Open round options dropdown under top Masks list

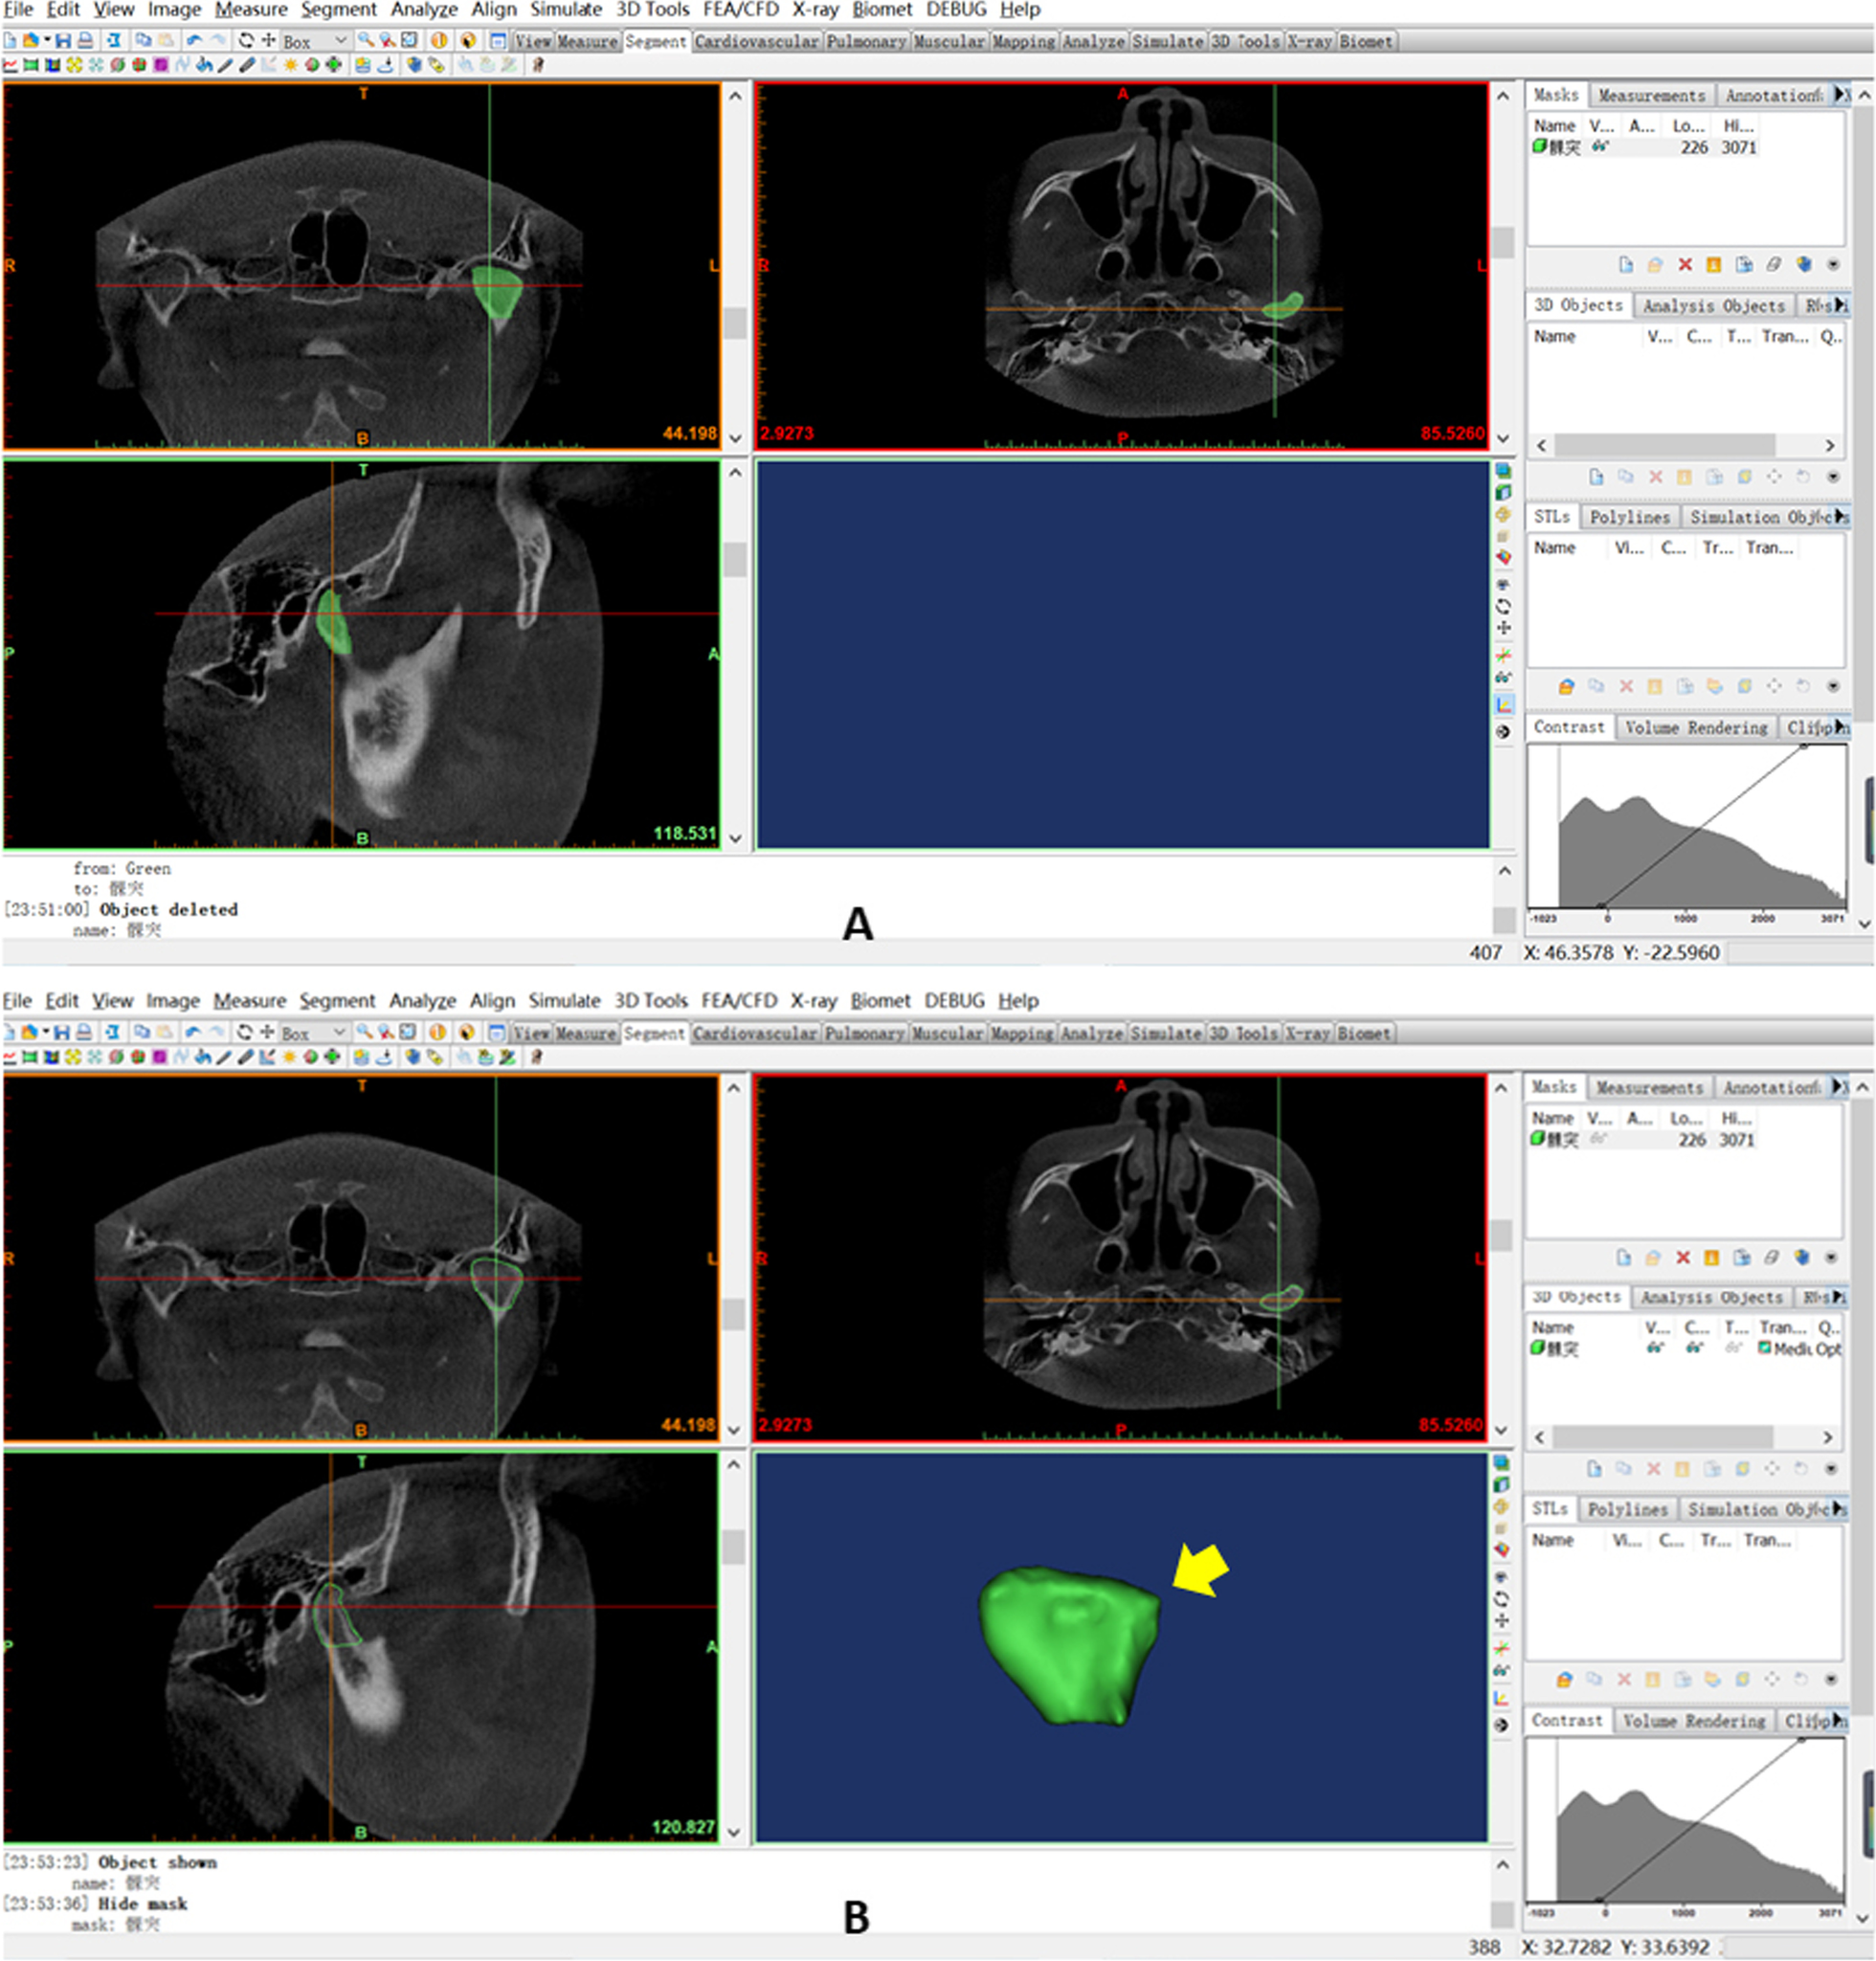(1834, 265)
